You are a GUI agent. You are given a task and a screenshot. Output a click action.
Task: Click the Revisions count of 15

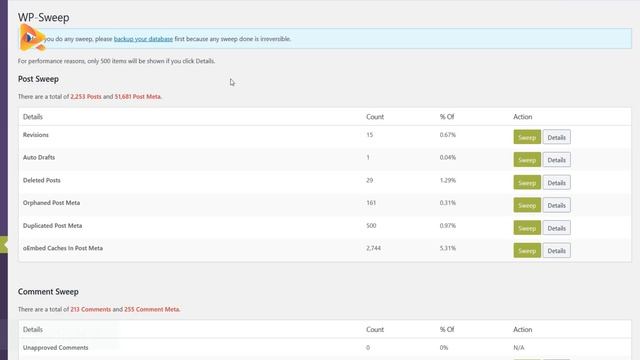pos(369,135)
